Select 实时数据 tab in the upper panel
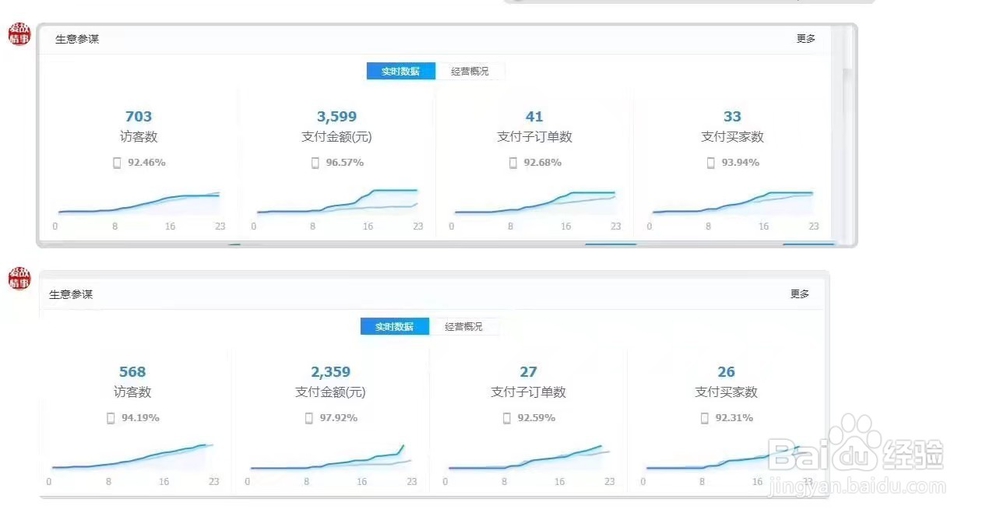The image size is (1000, 520). [x=401, y=71]
